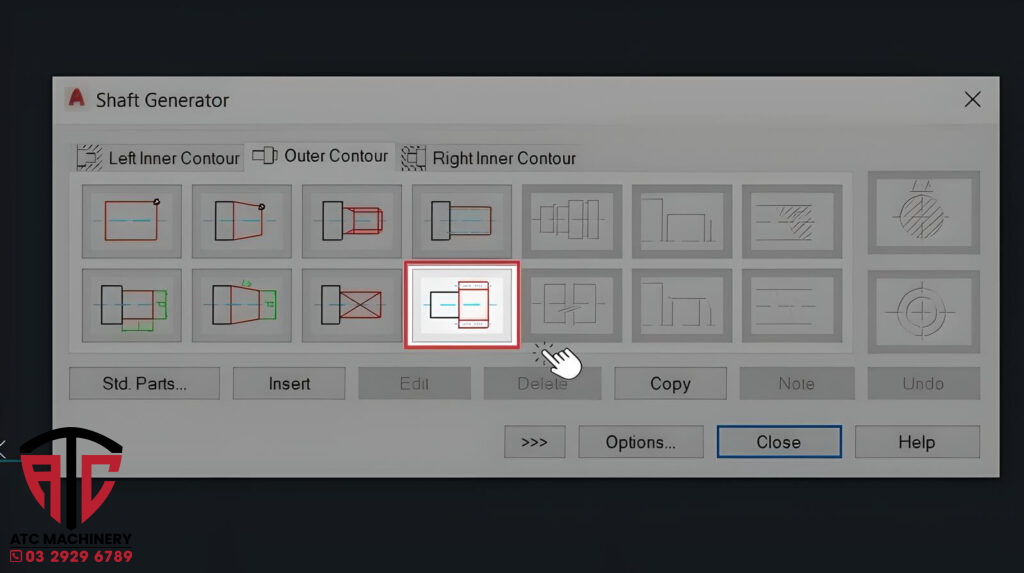Click the highlighted Gear segment icon
The height and width of the screenshot is (573, 1024).
coord(461,305)
